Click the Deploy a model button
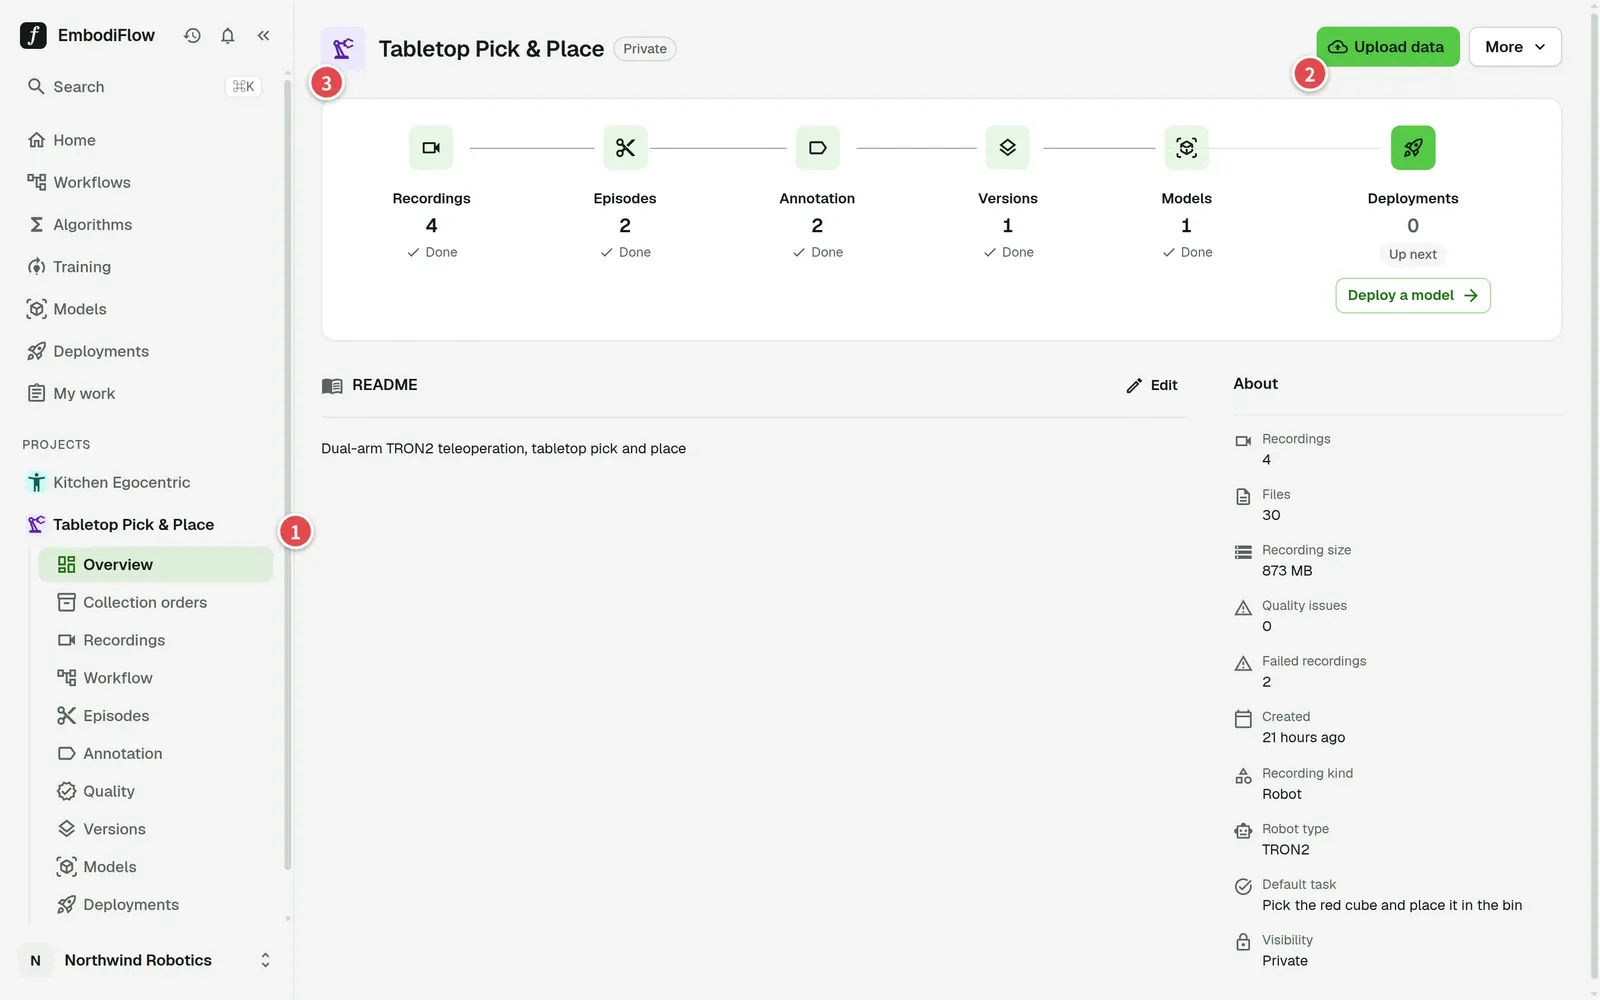The height and width of the screenshot is (1000, 1600). pyautogui.click(x=1412, y=295)
